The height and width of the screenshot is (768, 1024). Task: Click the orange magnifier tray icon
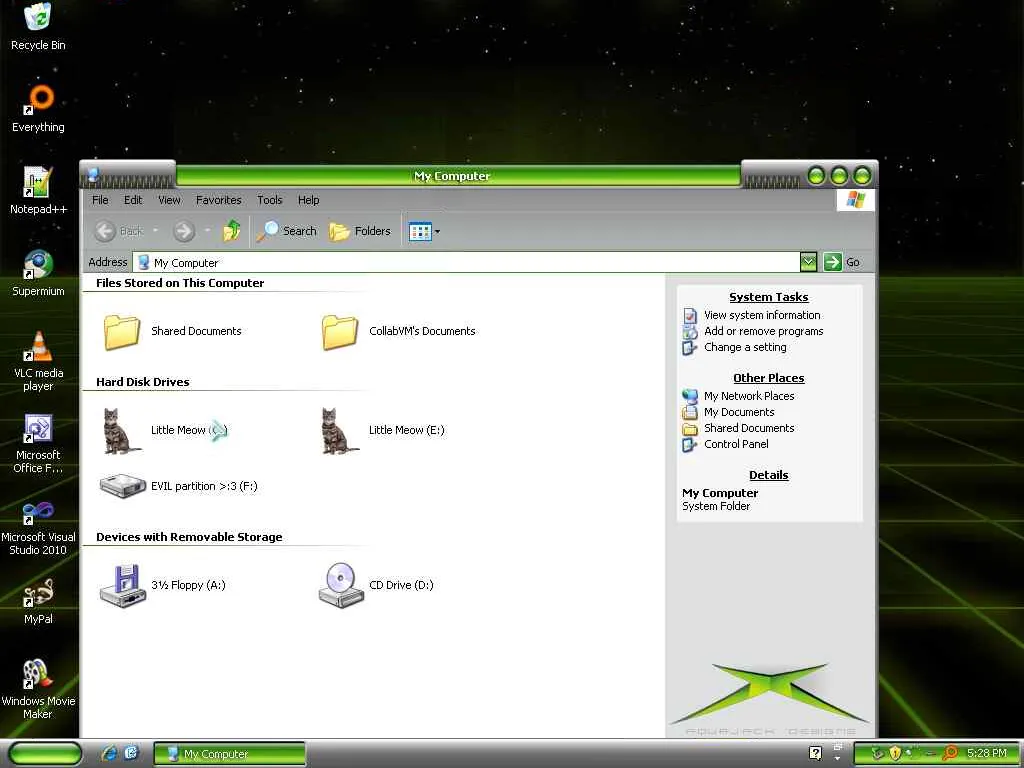(x=950, y=754)
